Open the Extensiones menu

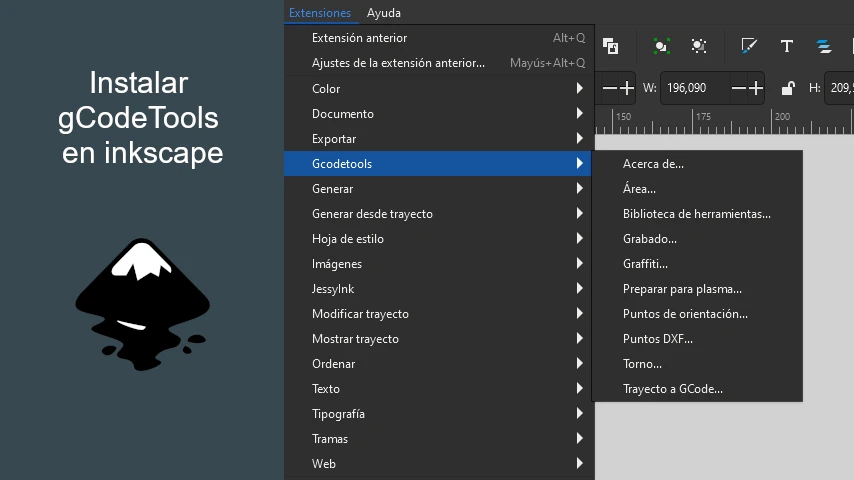(320, 13)
